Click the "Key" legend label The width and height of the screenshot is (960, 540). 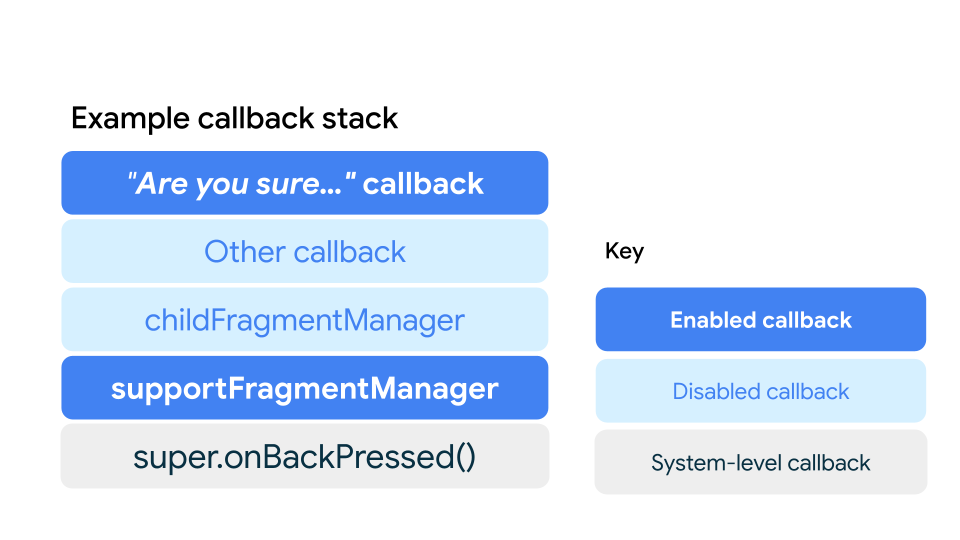624,251
